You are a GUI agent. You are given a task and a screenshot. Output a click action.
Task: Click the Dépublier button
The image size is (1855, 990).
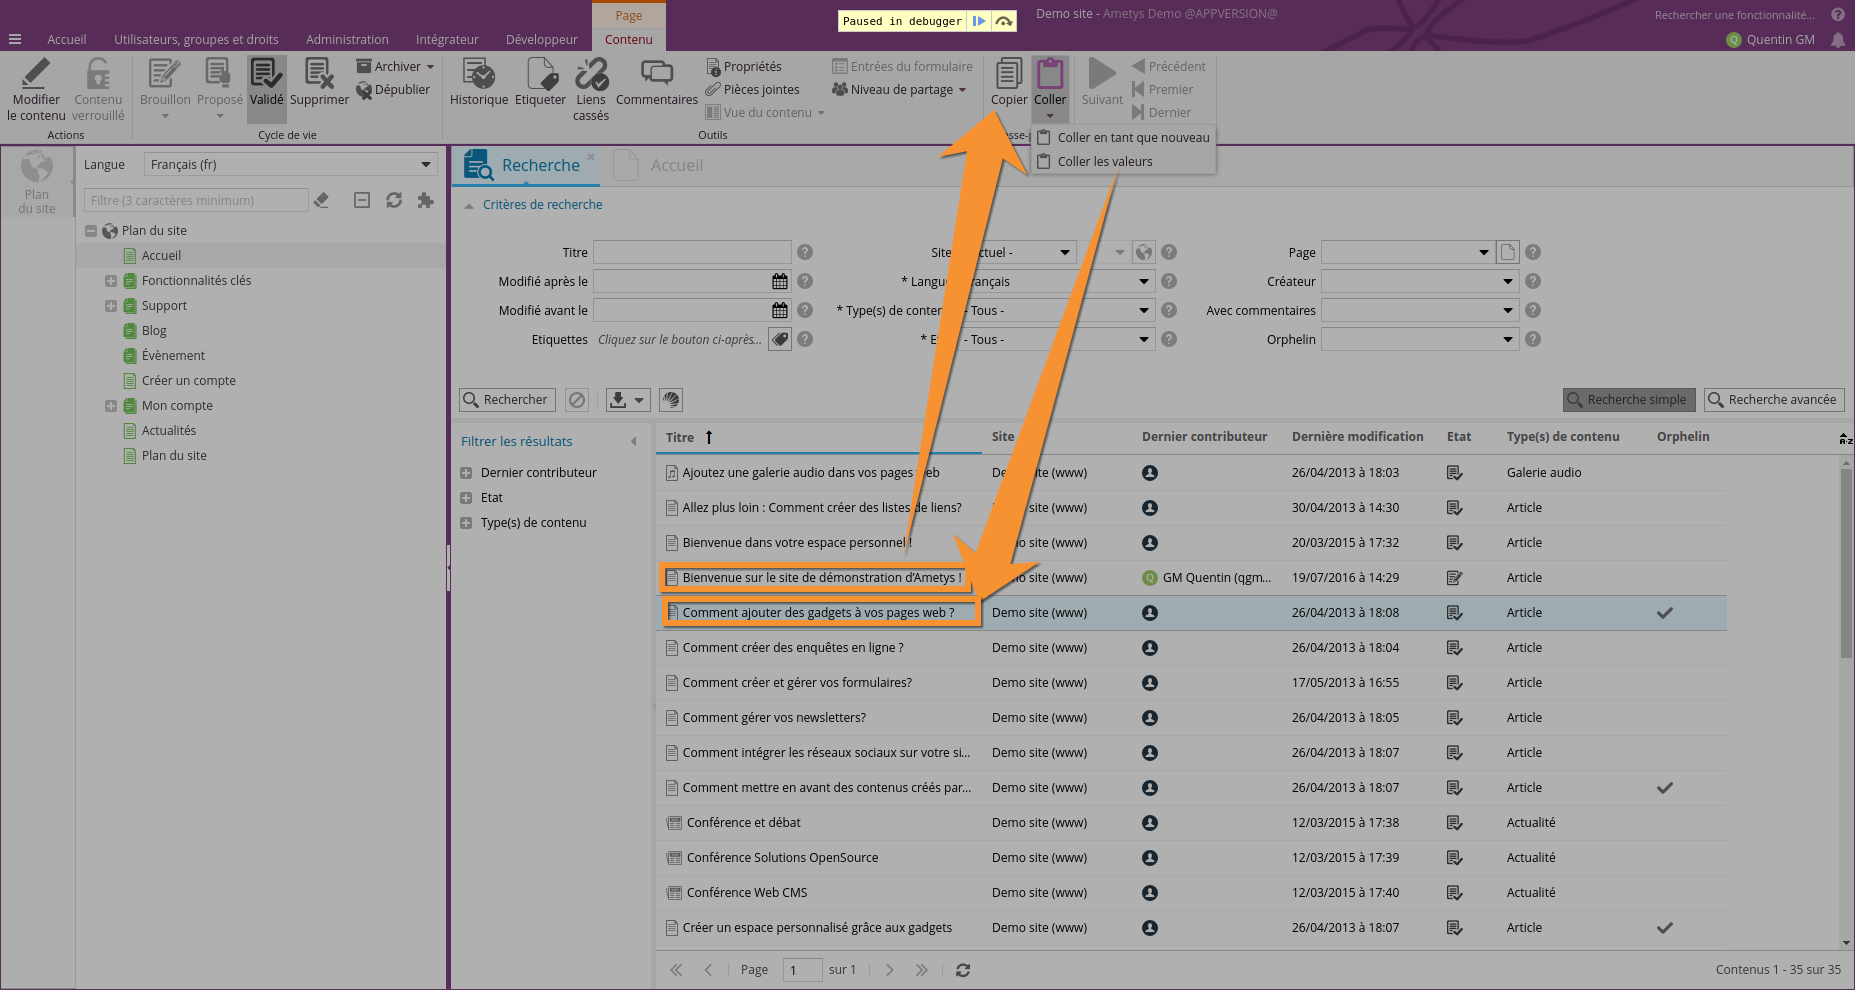393,89
